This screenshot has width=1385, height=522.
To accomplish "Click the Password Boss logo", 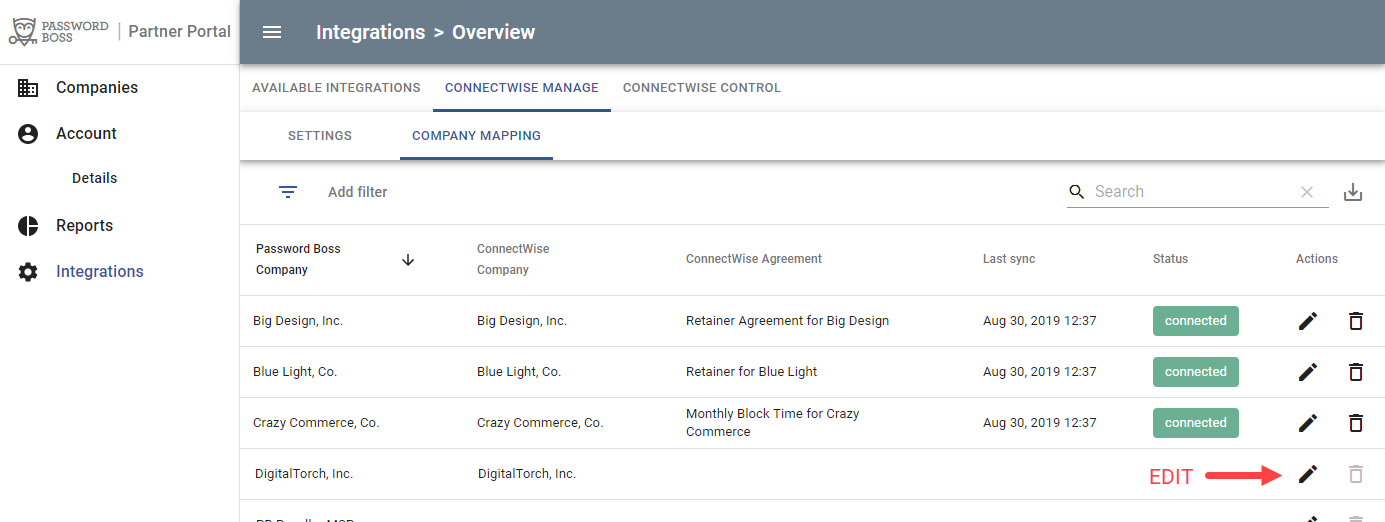I will coord(59,31).
